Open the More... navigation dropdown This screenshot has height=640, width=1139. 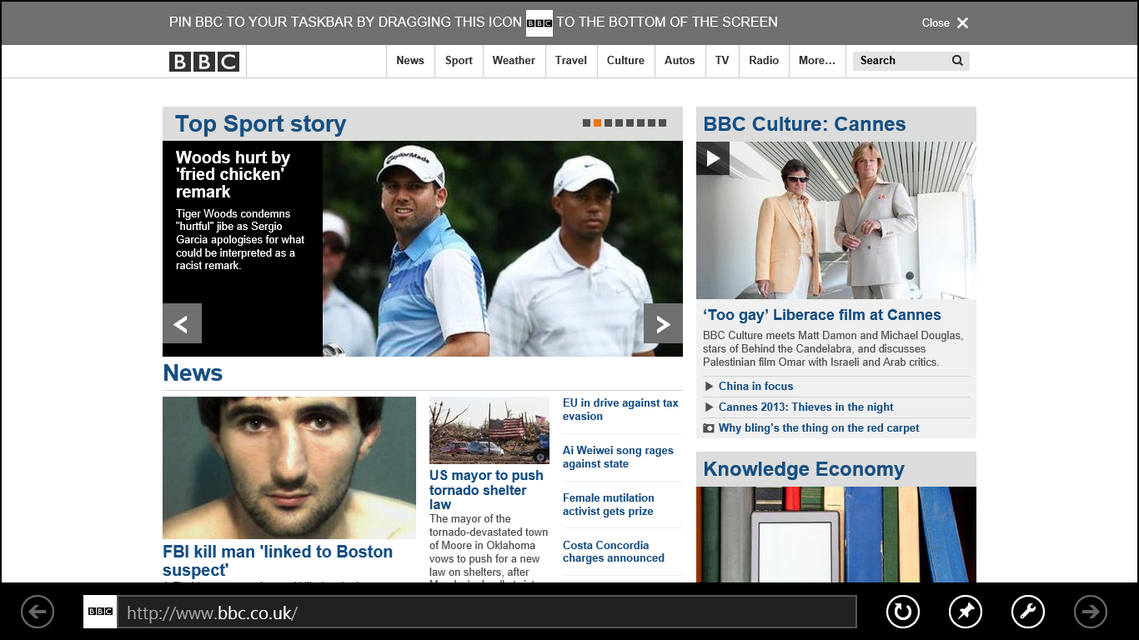click(x=817, y=61)
